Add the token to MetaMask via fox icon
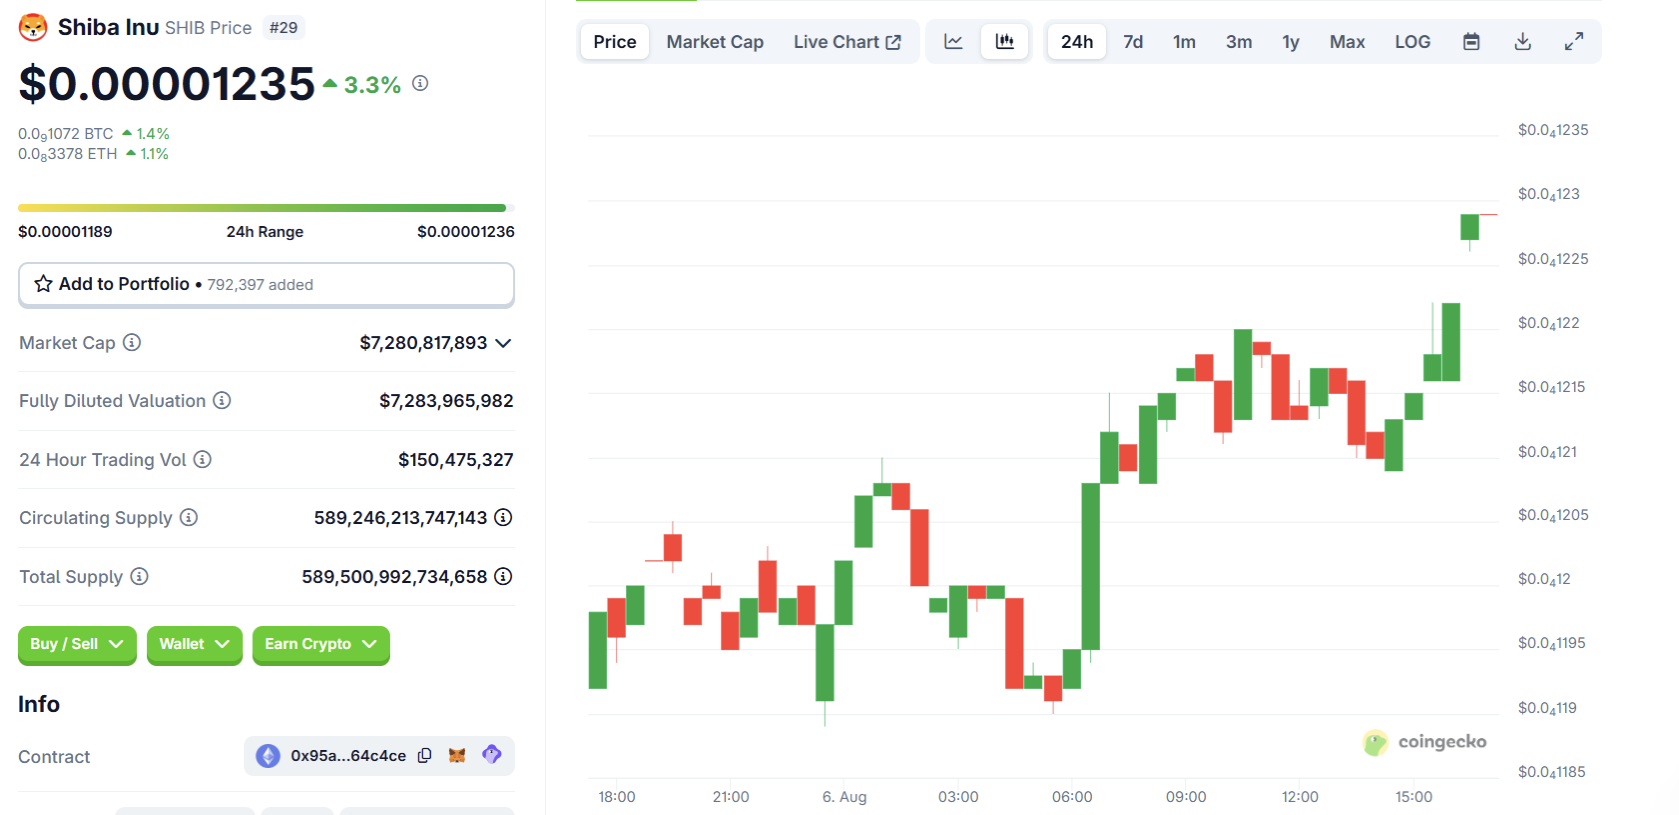This screenshot has height=815, width=1679. [x=457, y=756]
